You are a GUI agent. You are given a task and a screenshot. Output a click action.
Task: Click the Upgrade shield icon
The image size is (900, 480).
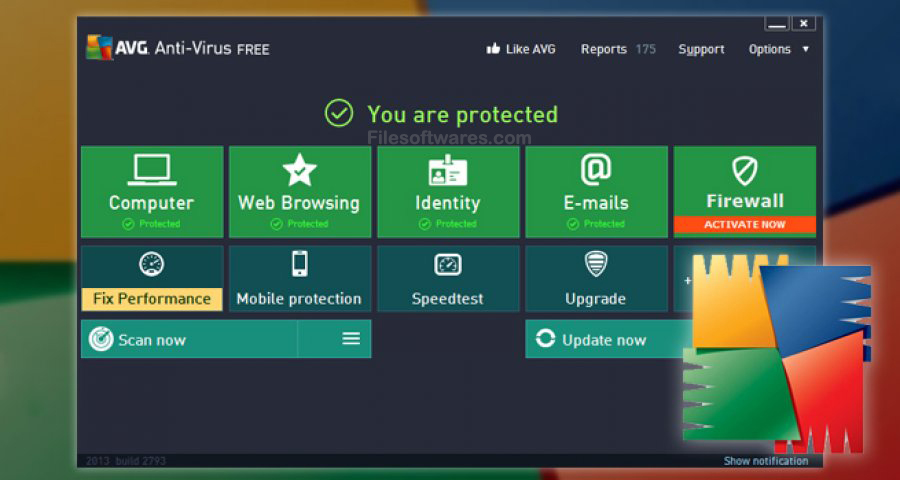[x=596, y=264]
